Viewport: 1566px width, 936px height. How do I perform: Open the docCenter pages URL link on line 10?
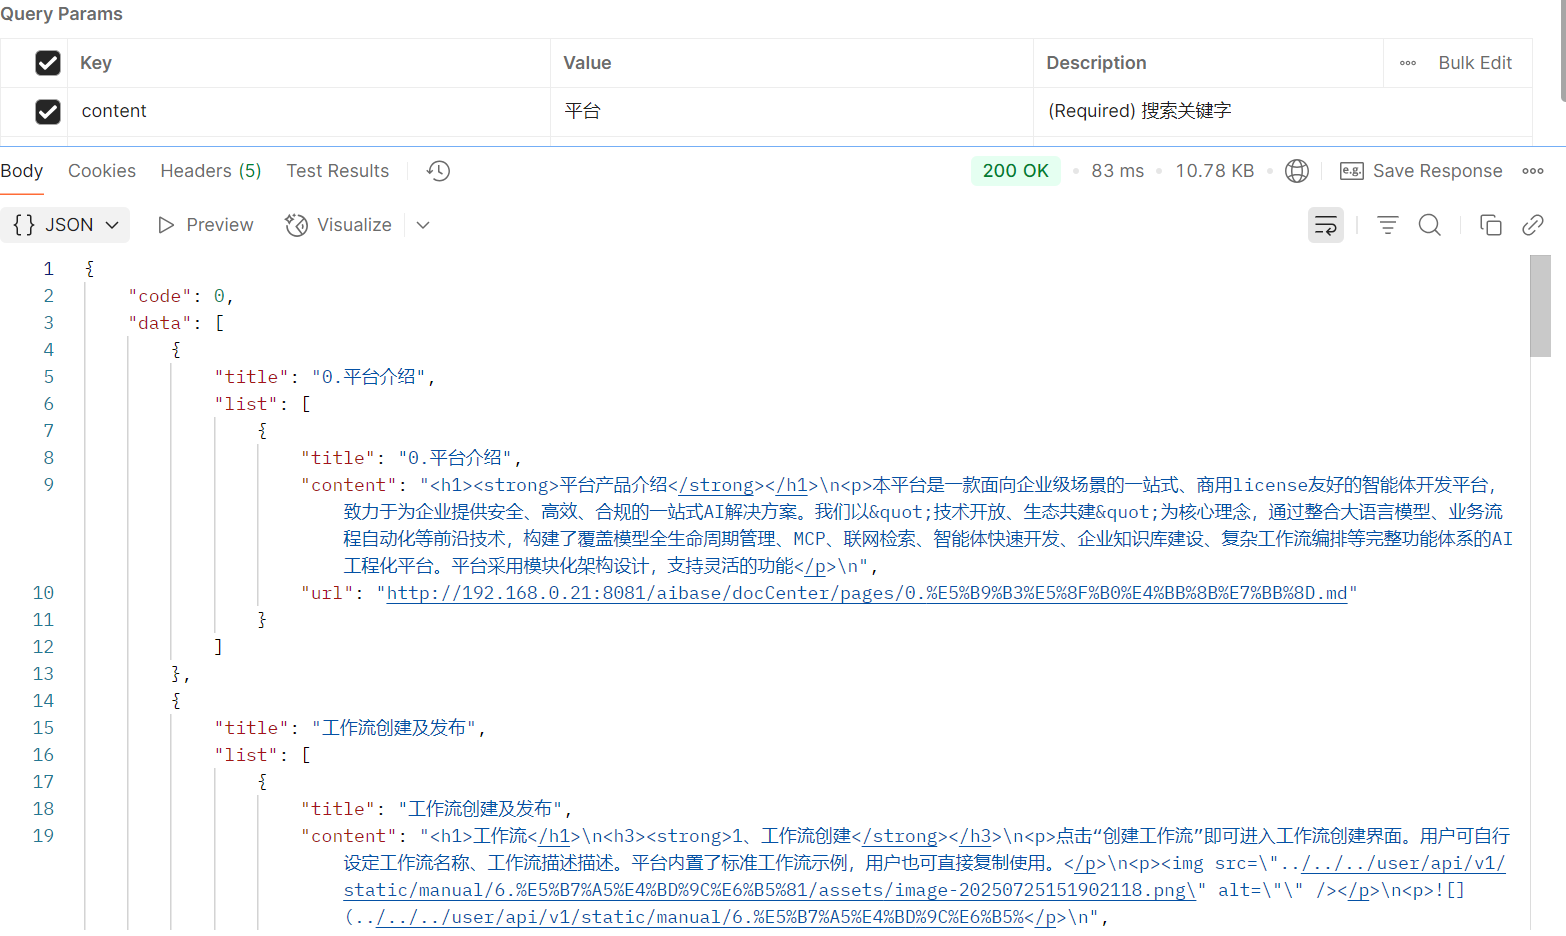click(867, 593)
